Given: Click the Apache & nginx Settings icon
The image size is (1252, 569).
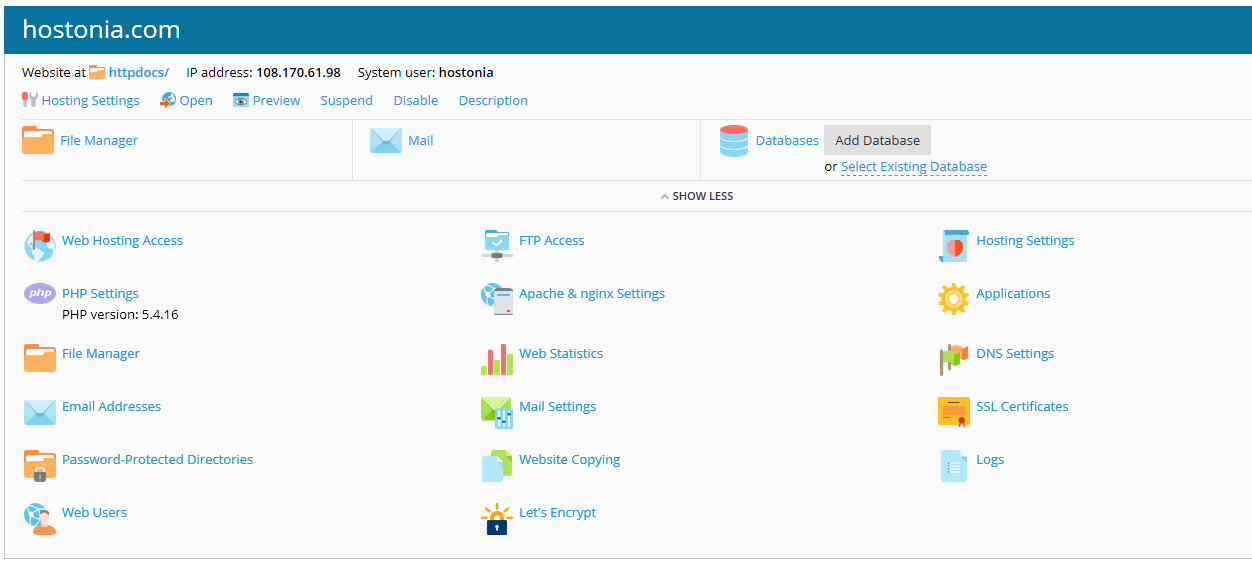Looking at the screenshot, I should pos(497,298).
